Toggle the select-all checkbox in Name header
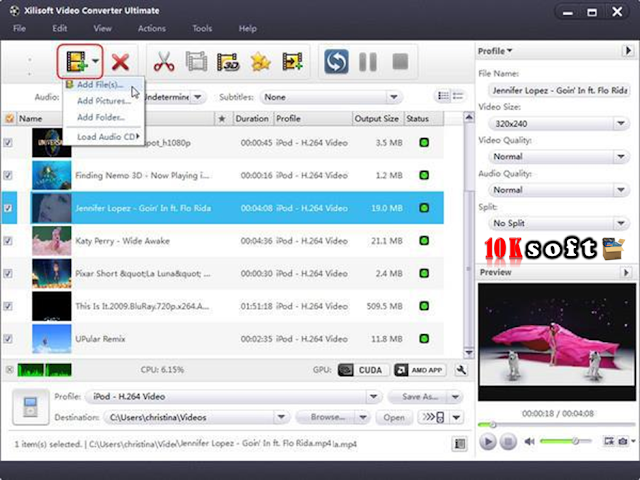The width and height of the screenshot is (640, 480). [x=9, y=119]
